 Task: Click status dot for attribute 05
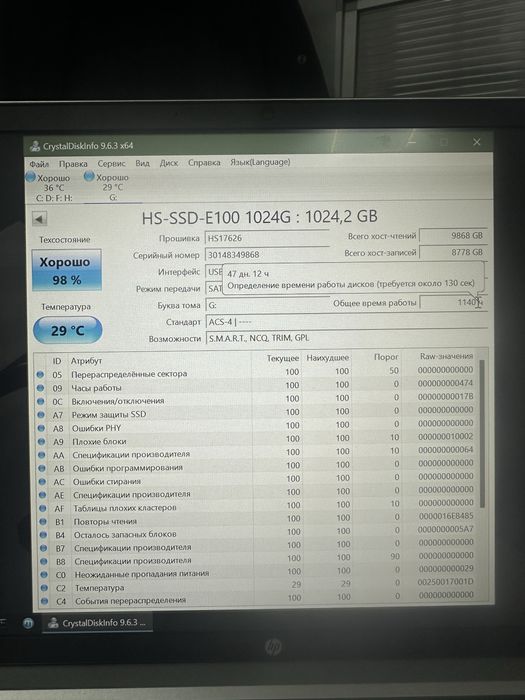coord(40,375)
